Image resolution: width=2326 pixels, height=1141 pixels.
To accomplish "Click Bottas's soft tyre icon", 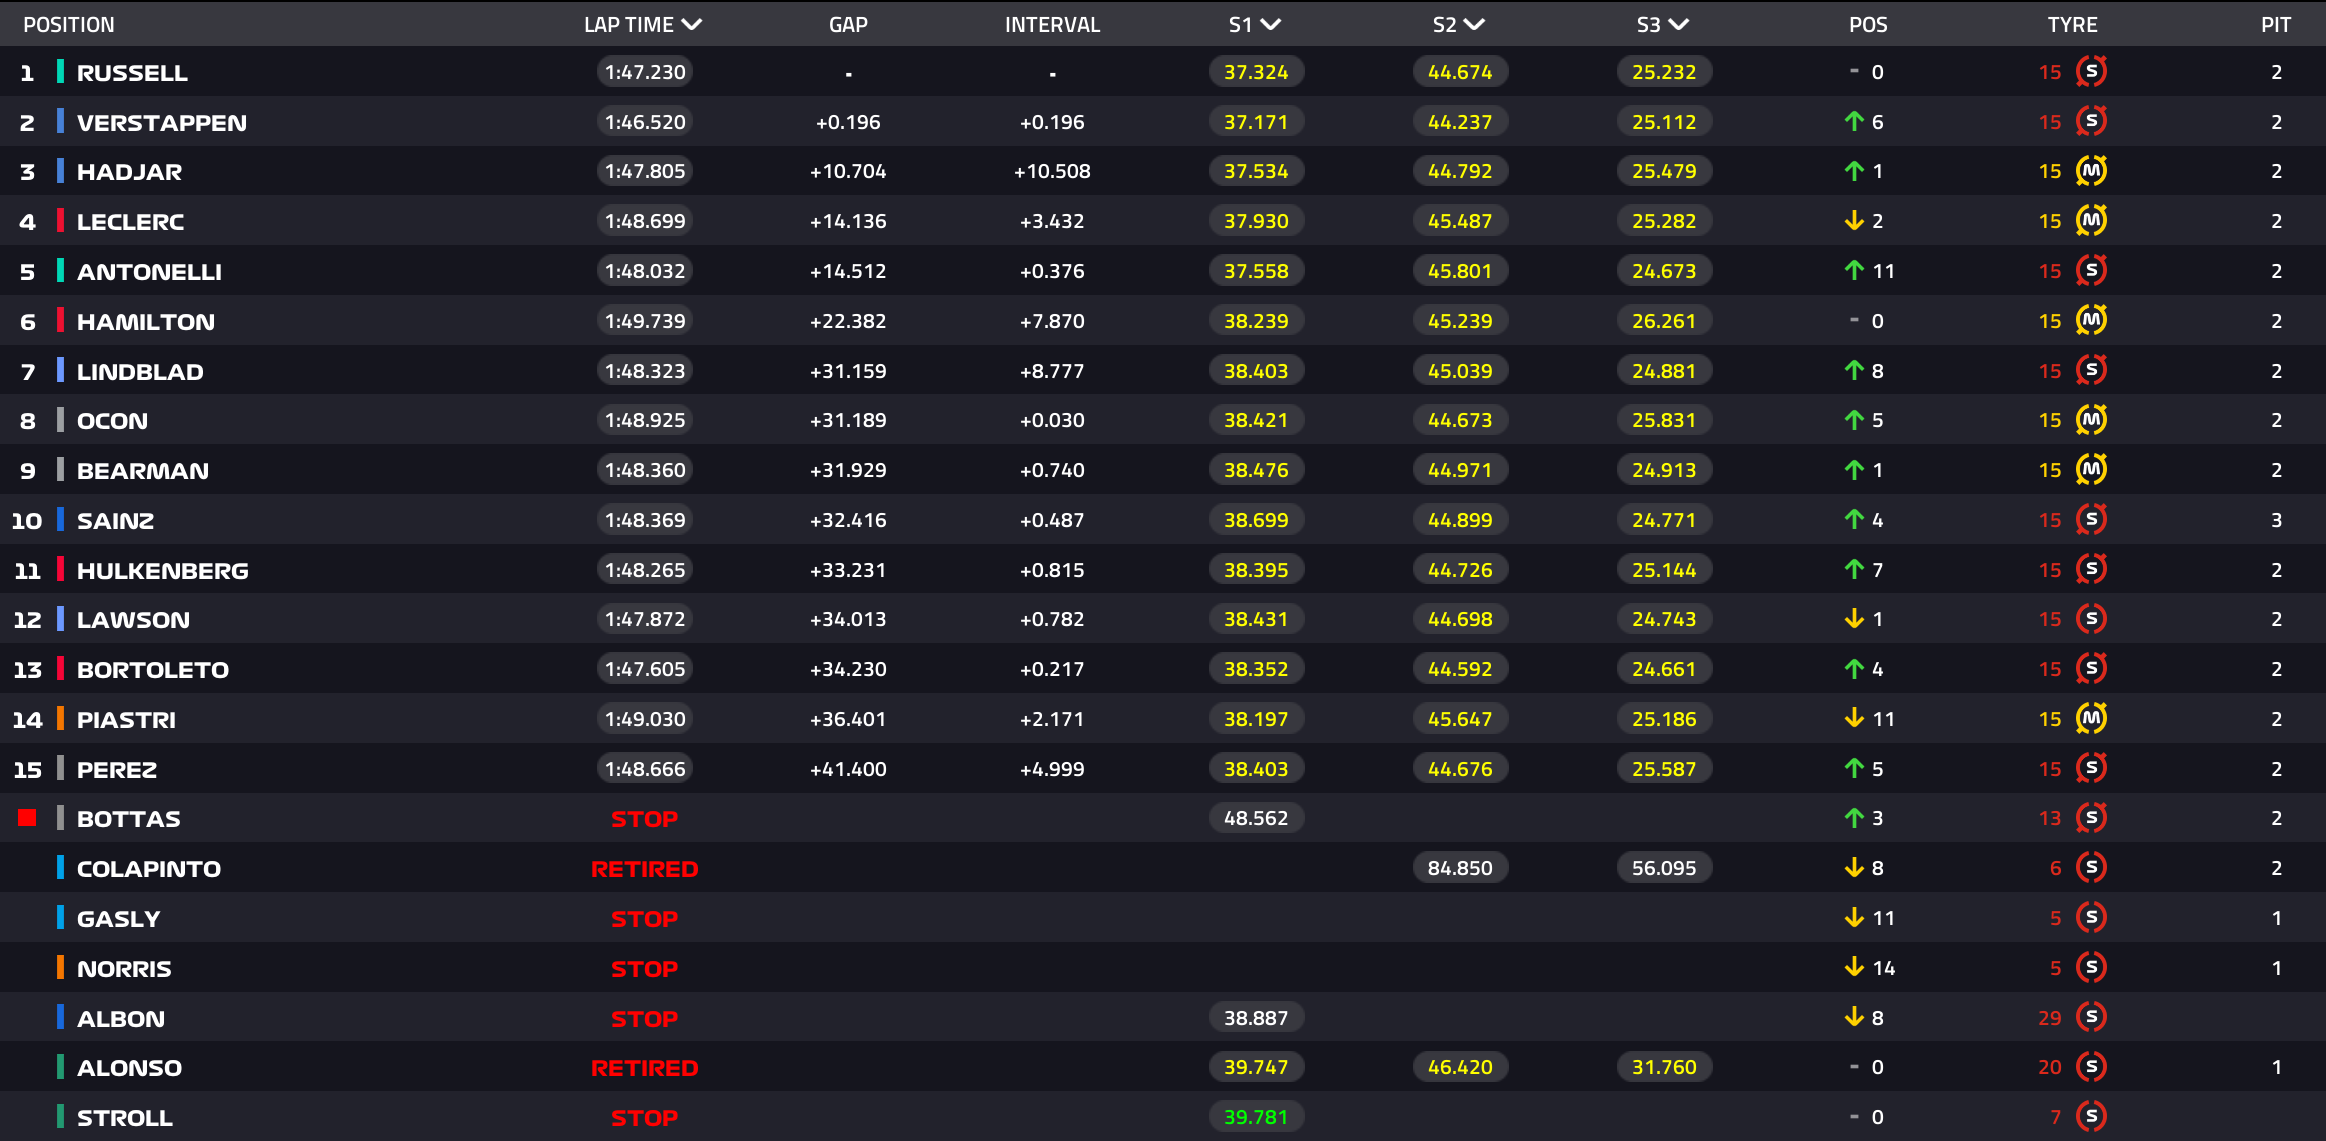I will coord(2091,818).
